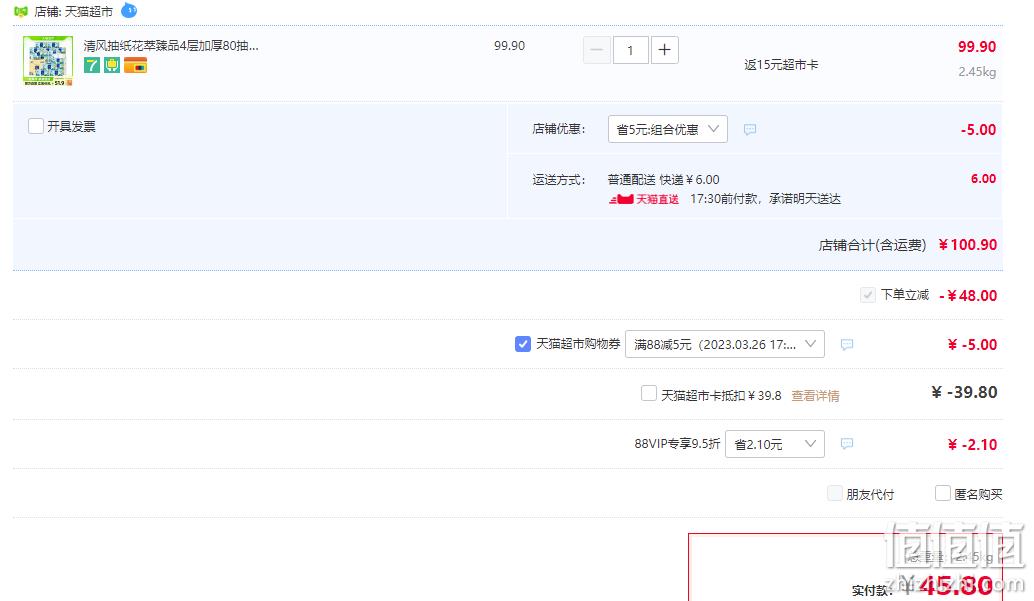Click the 普通配送 快递 ¥6.00 shipping option

(663, 179)
